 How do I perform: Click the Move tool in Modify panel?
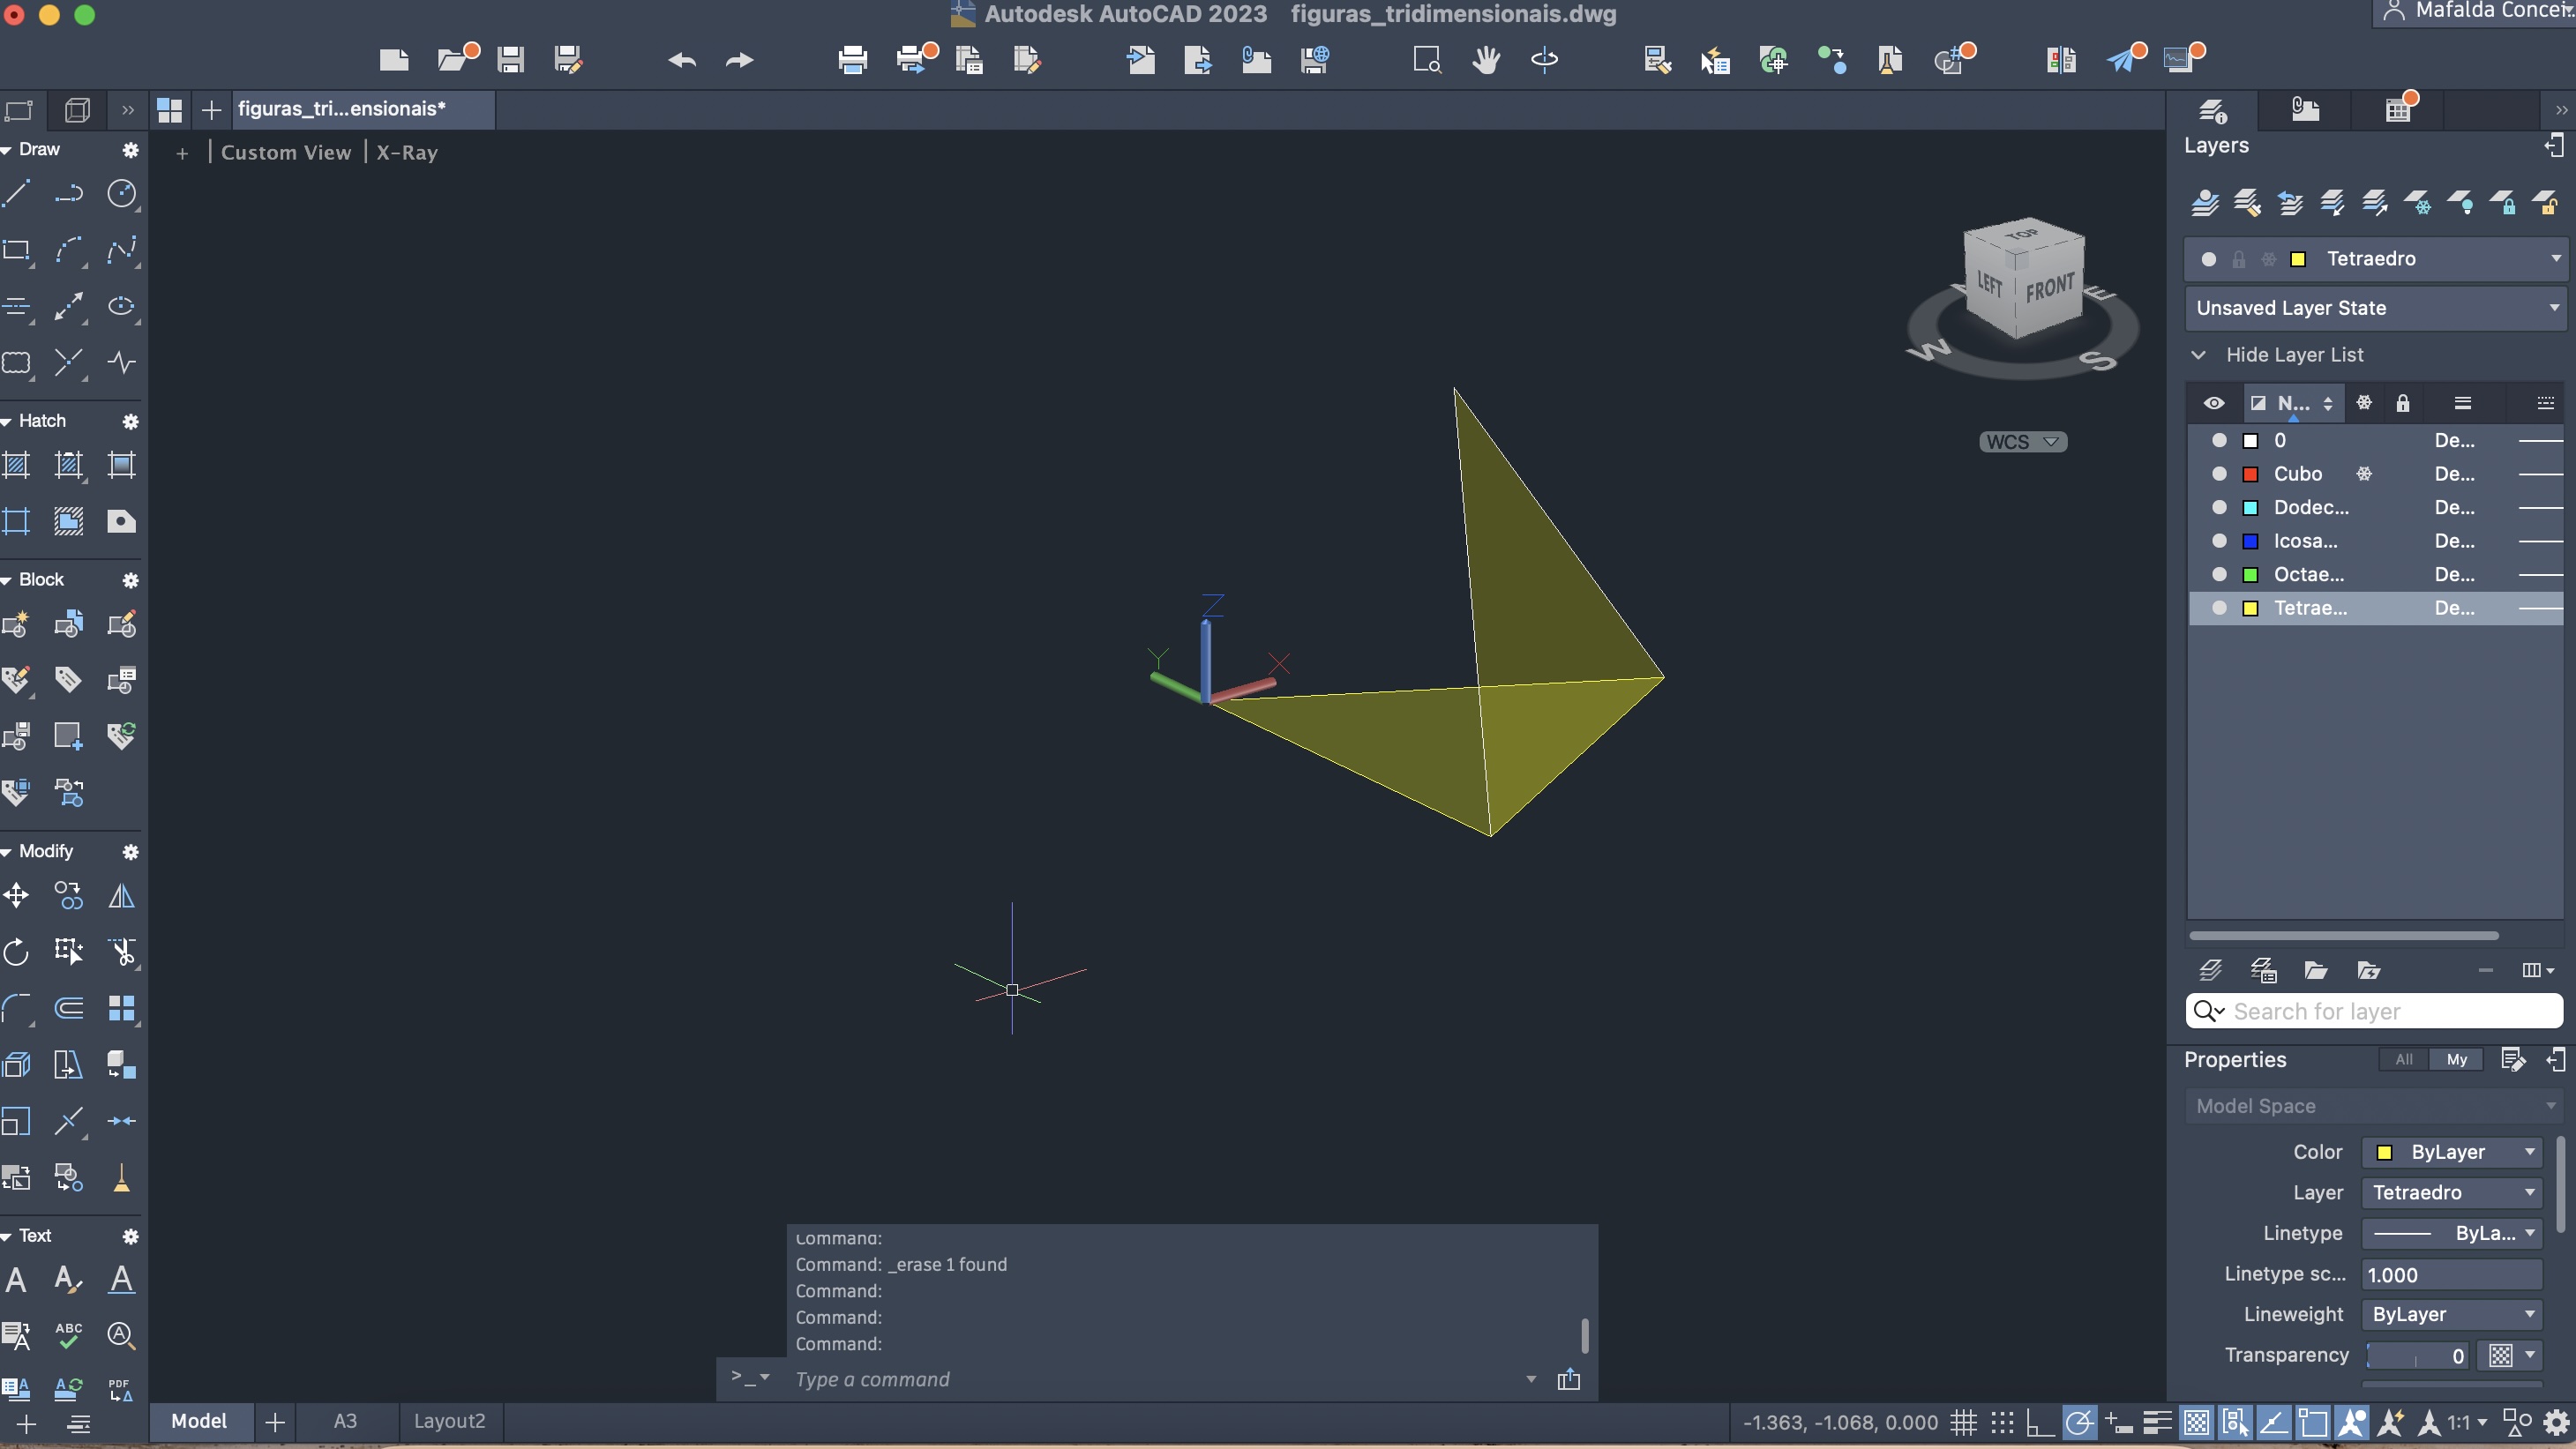[x=17, y=895]
